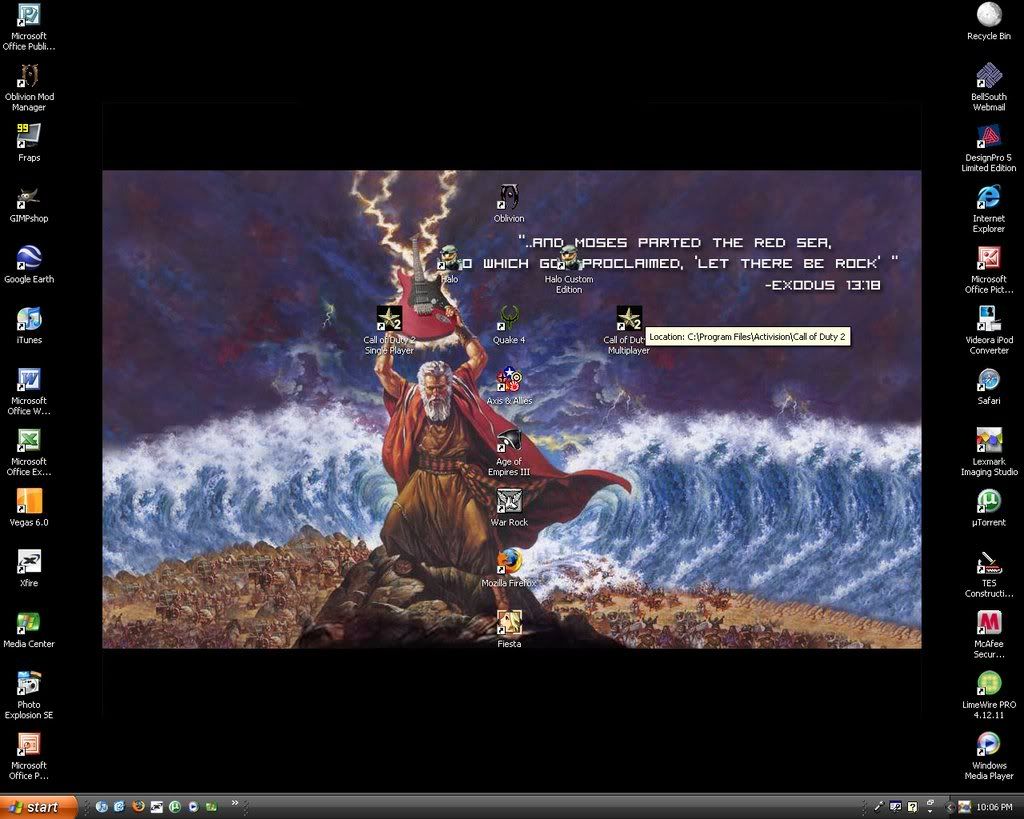This screenshot has width=1024, height=819.
Task: Open Microsoft Office Word shortcut
Action: pos(29,391)
